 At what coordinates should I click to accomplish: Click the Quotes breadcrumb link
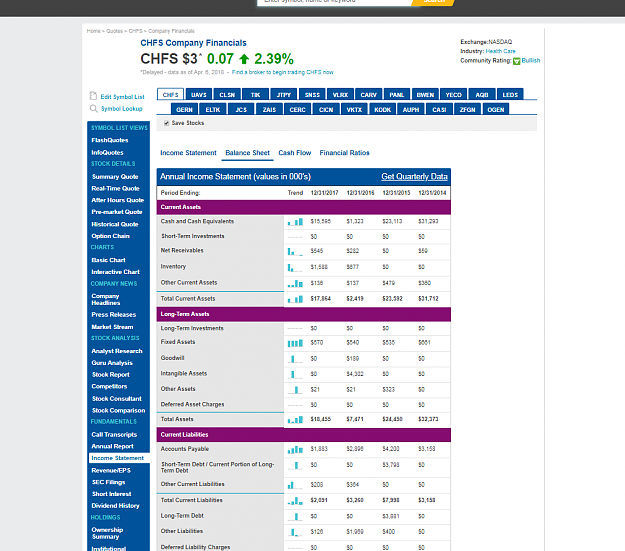[114, 31]
